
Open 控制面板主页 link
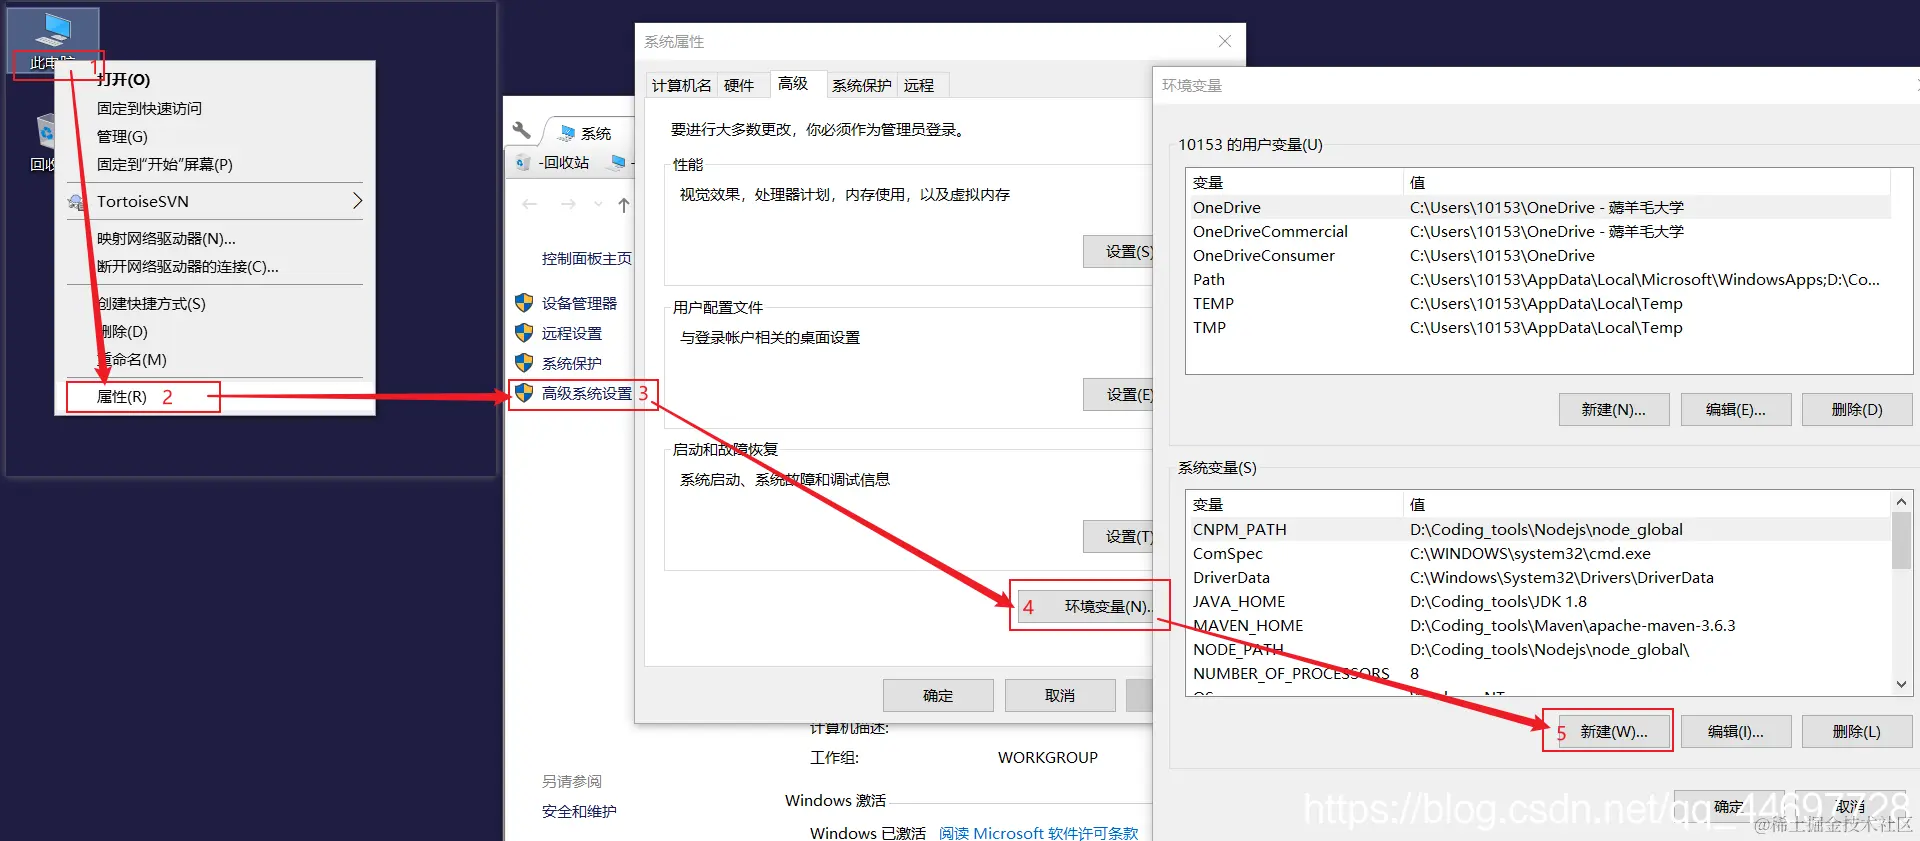(587, 259)
